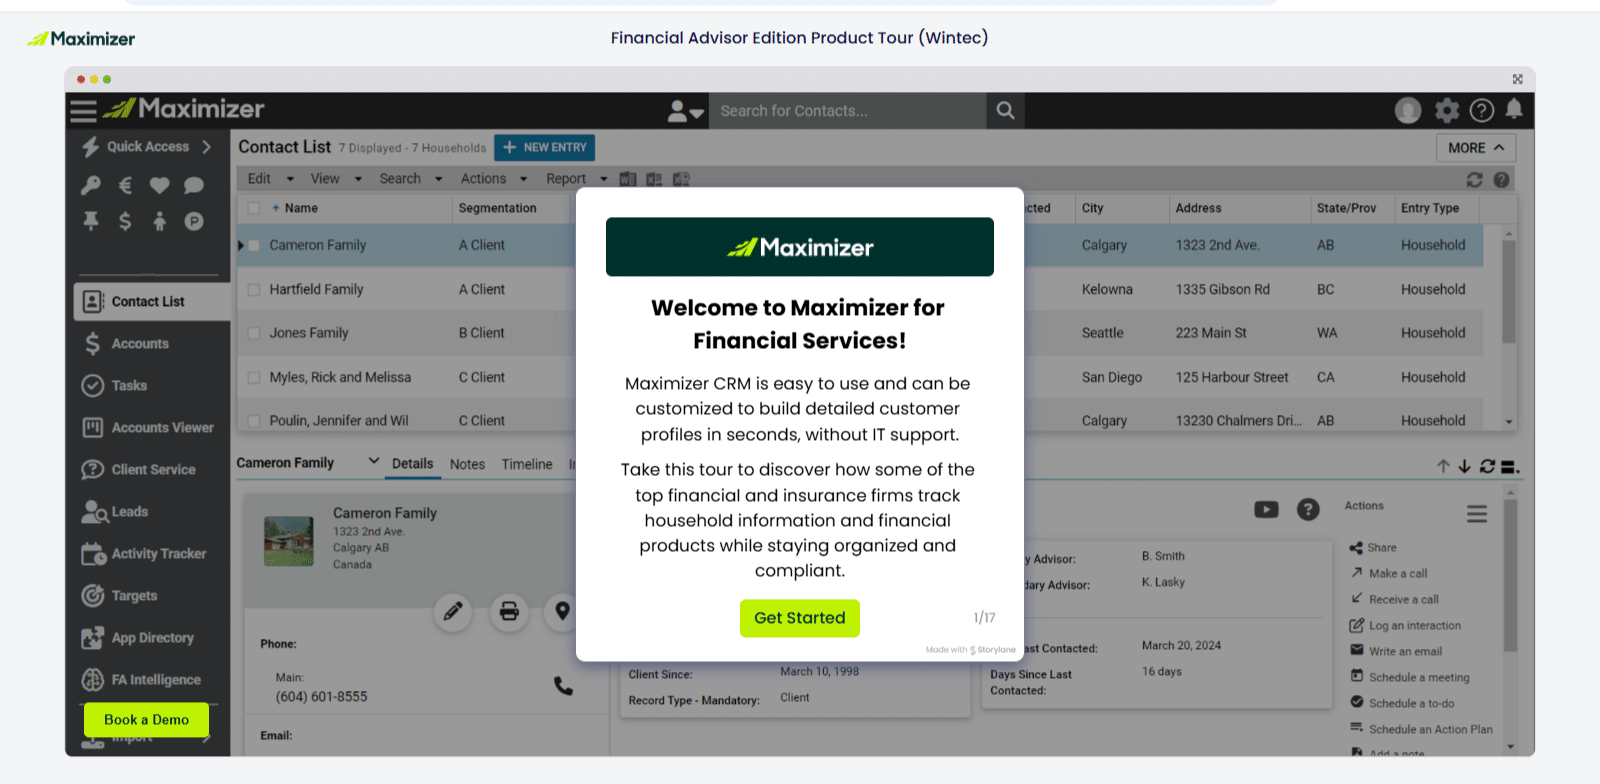
Task: Check the Hartfield Family row checkbox
Action: point(254,289)
